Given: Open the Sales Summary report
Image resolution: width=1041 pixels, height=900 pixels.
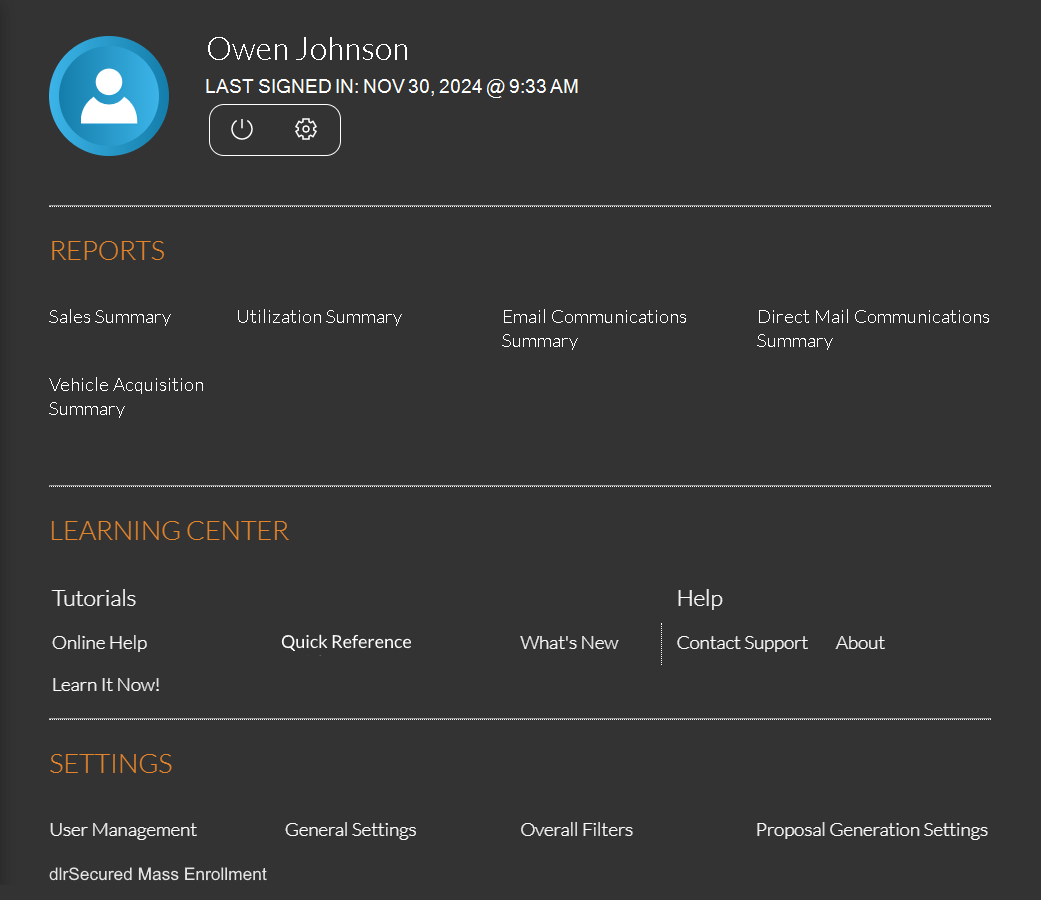Looking at the screenshot, I should click(x=110, y=317).
